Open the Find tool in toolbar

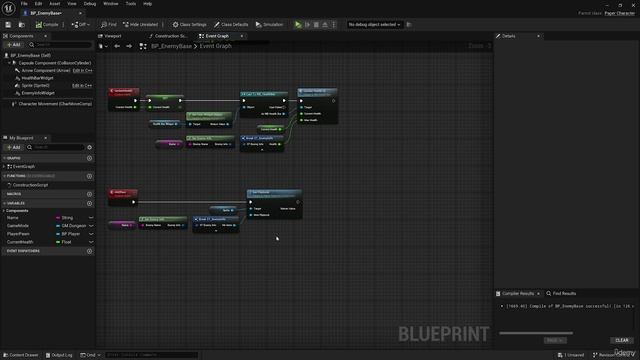tap(109, 25)
